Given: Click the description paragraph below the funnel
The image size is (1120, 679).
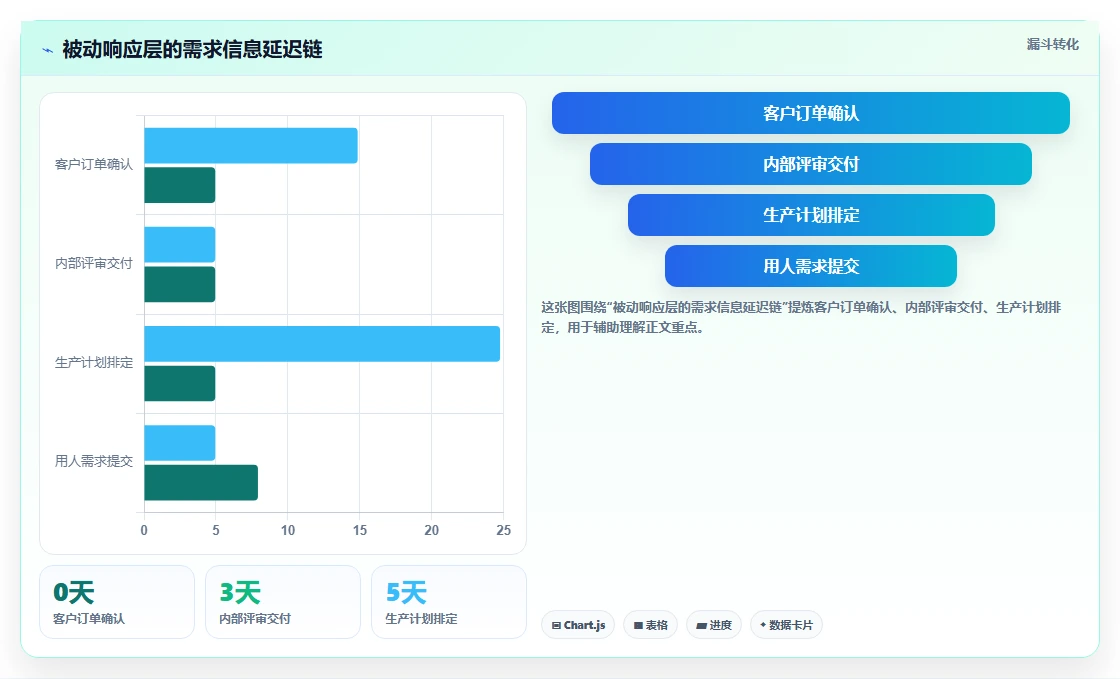Looking at the screenshot, I should (801, 317).
